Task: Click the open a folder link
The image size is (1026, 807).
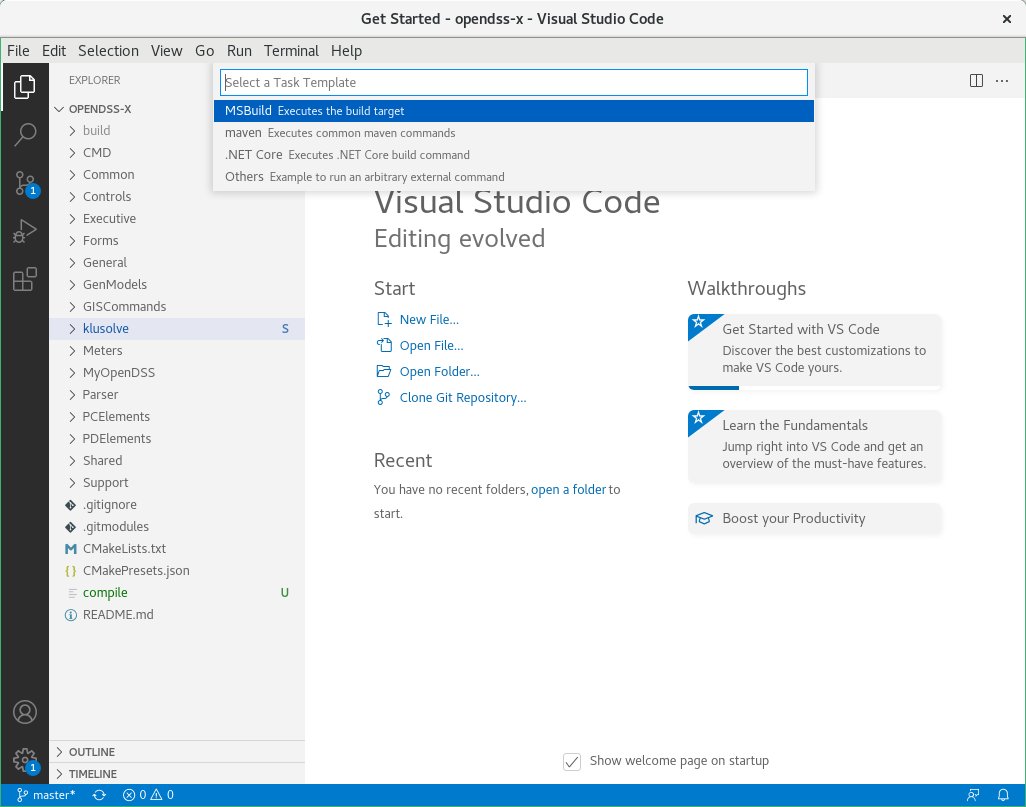Action: pos(568,489)
